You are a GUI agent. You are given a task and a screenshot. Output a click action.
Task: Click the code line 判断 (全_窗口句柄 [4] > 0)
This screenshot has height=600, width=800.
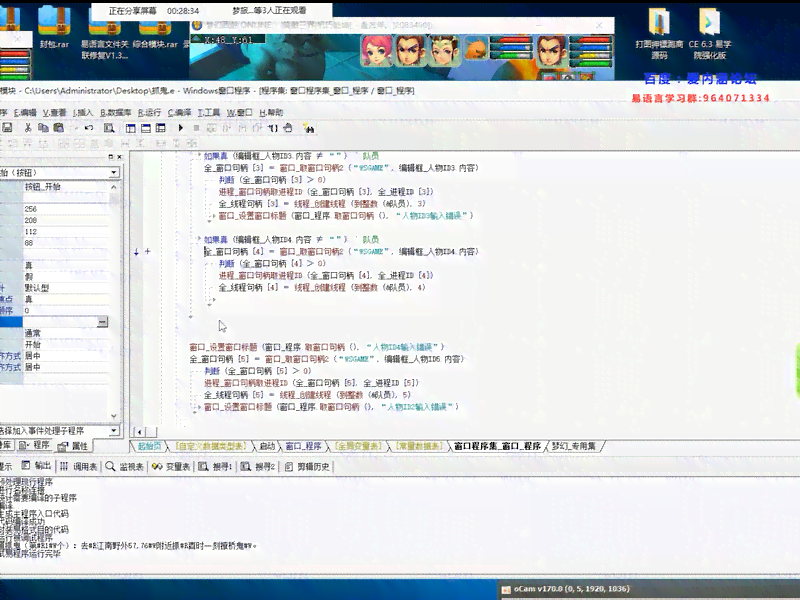point(272,263)
